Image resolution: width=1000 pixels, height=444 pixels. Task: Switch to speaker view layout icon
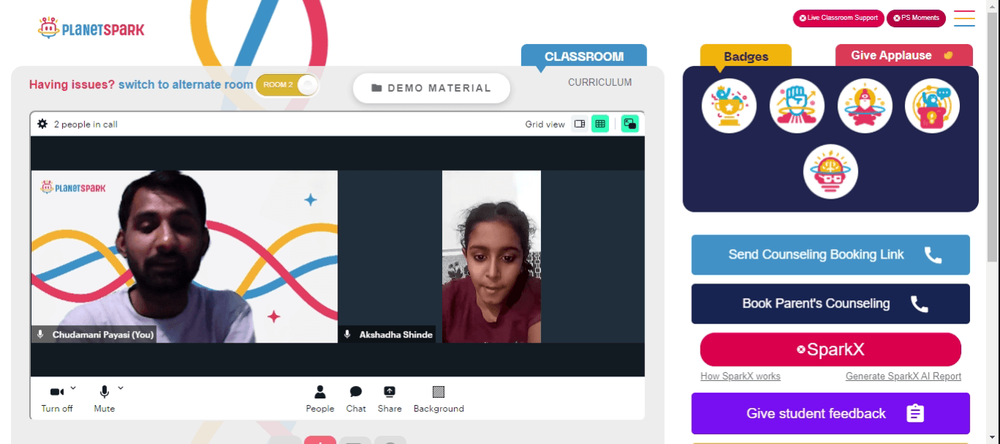click(580, 124)
